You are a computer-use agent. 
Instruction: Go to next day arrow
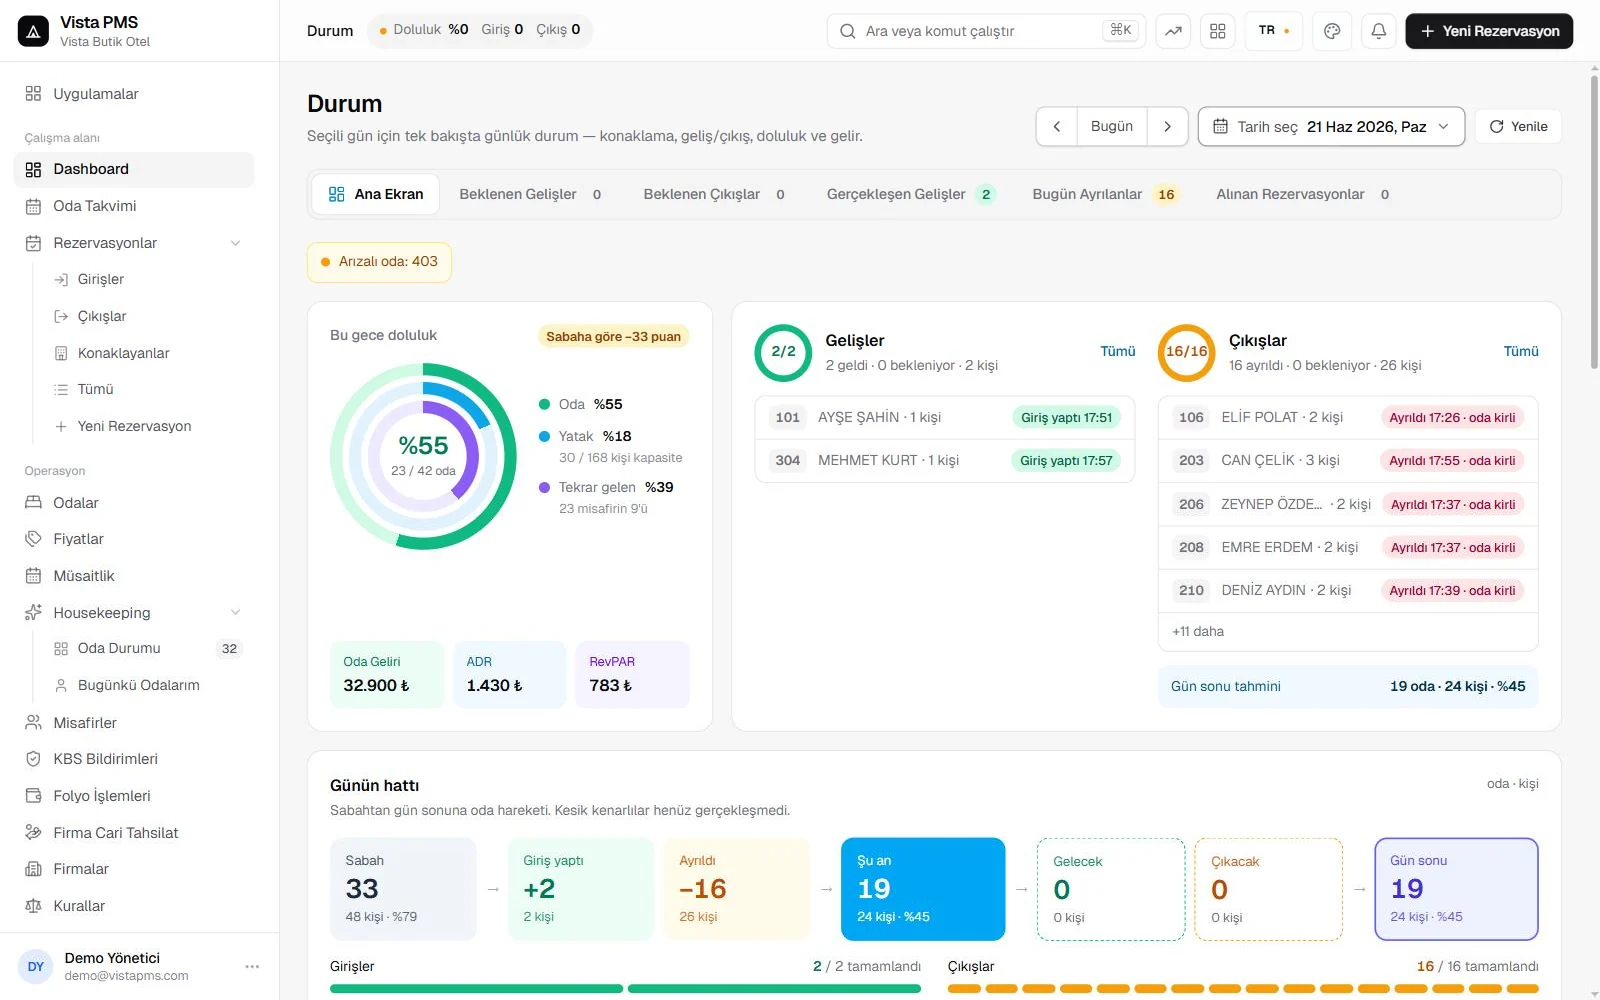point(1167,127)
